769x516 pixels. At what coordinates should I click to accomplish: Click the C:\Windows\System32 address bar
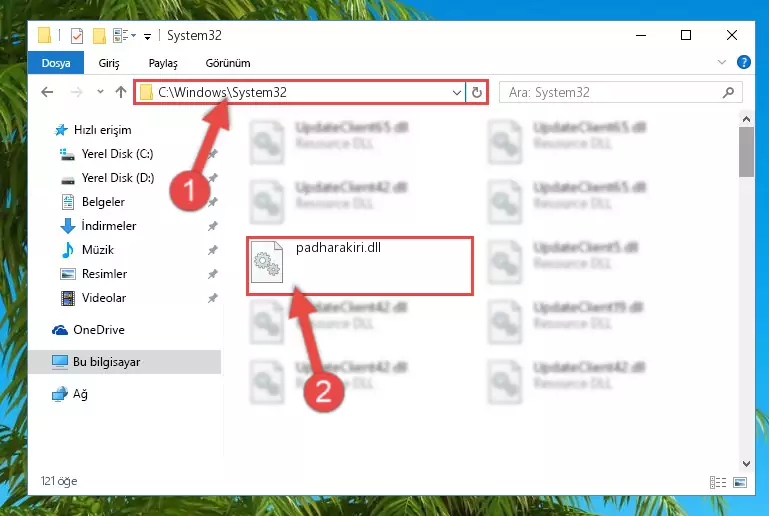[x=300, y=92]
